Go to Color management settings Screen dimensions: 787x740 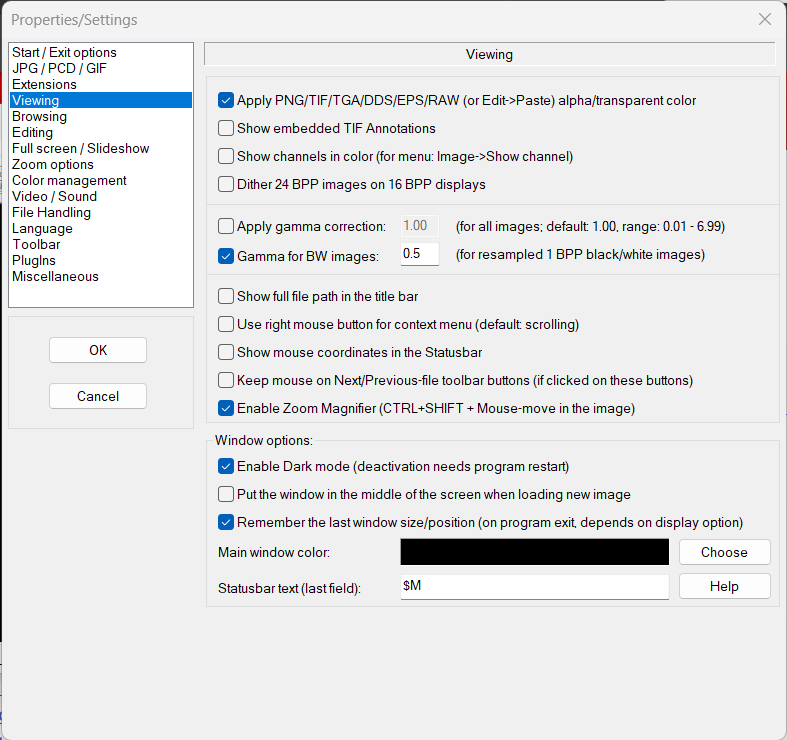coord(69,180)
